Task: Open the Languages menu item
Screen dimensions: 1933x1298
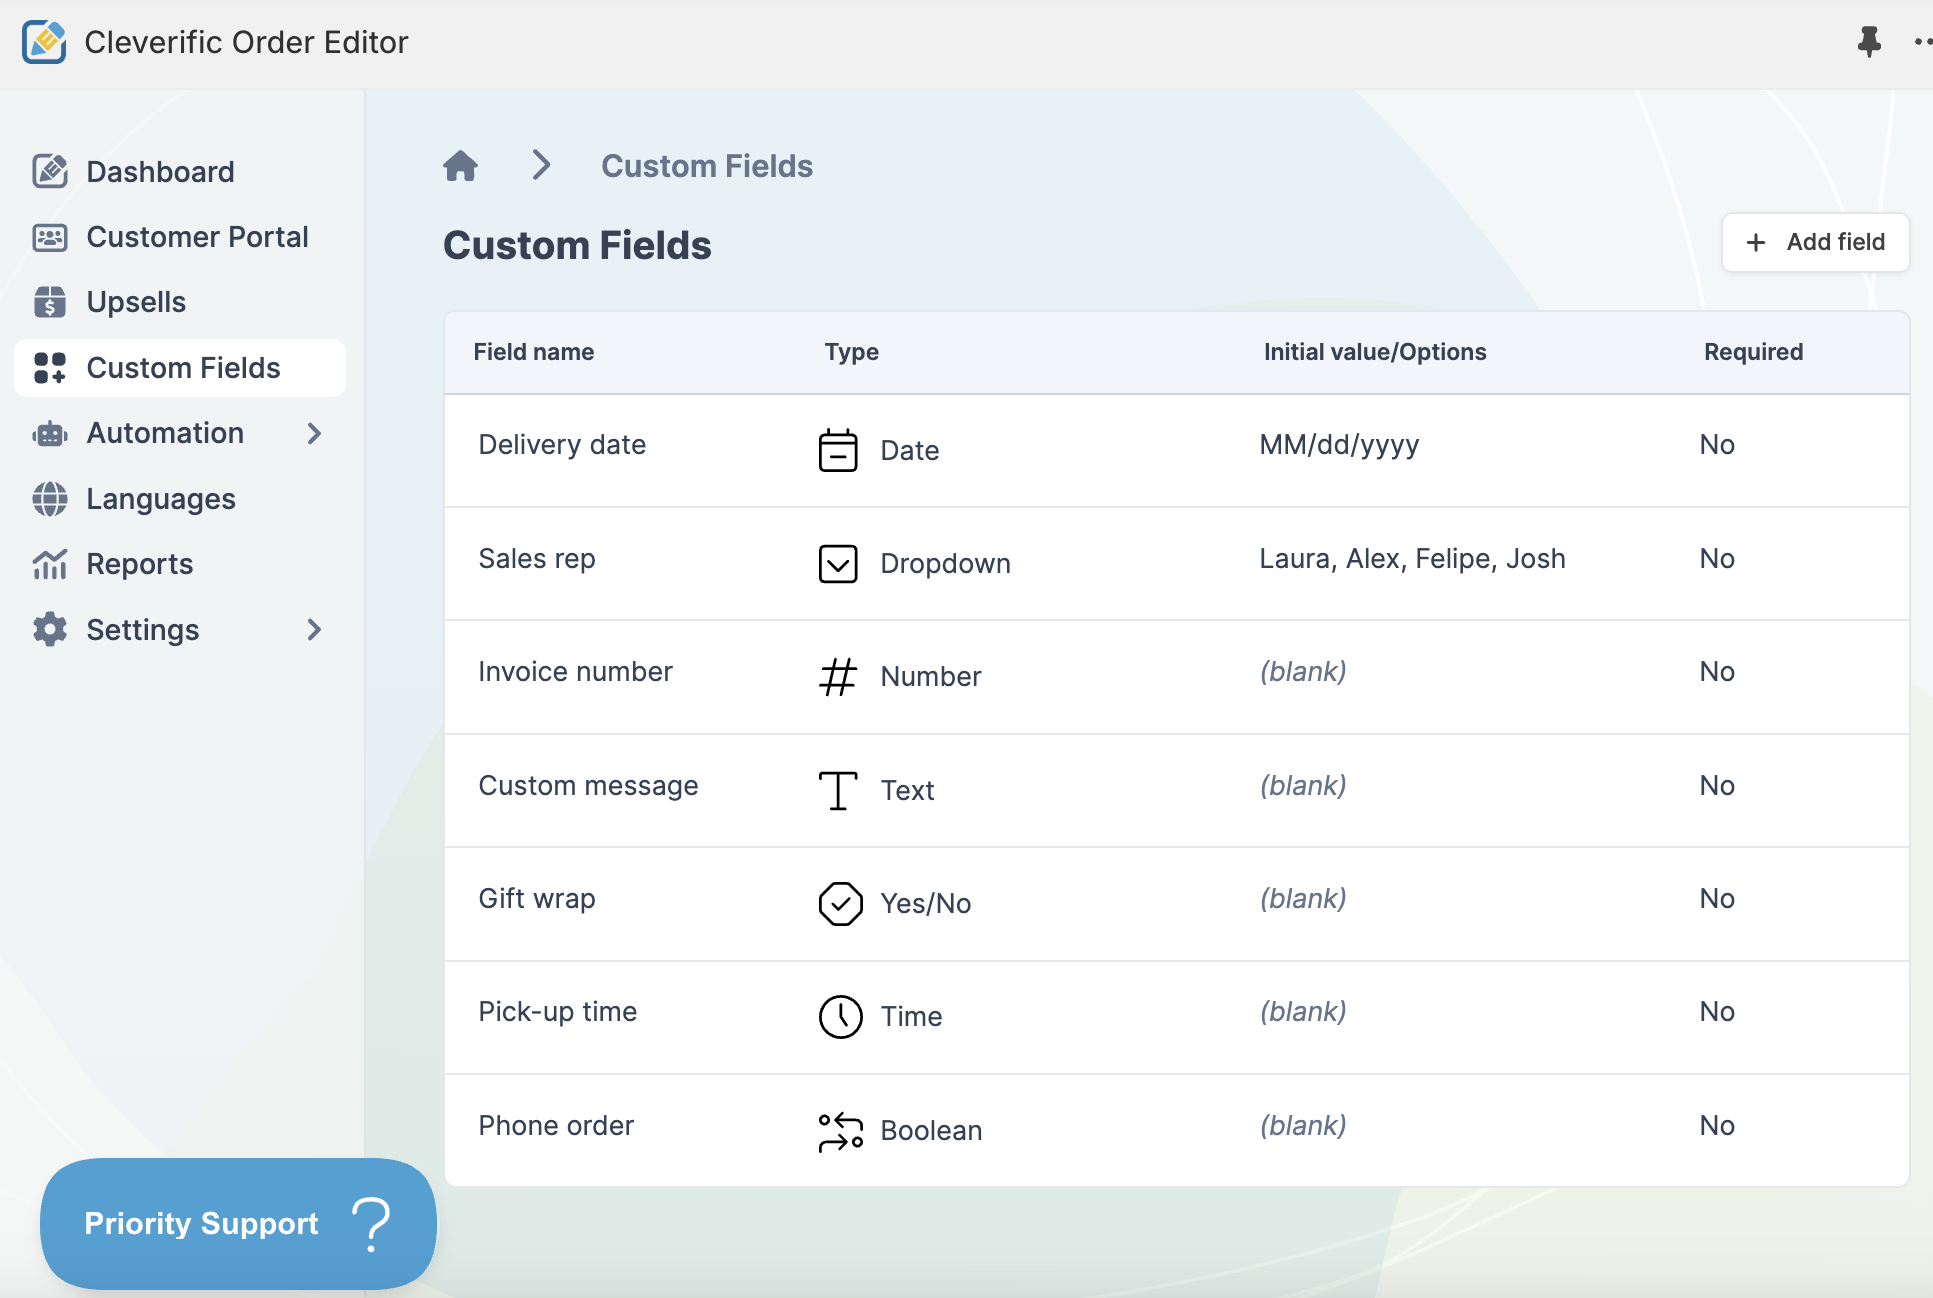Action: 180,498
